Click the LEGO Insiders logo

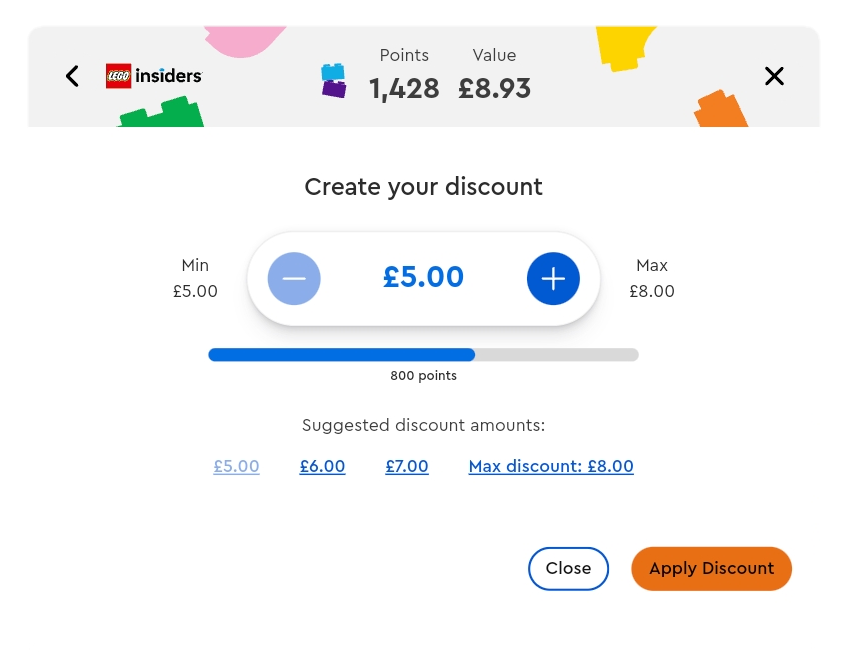(x=153, y=76)
